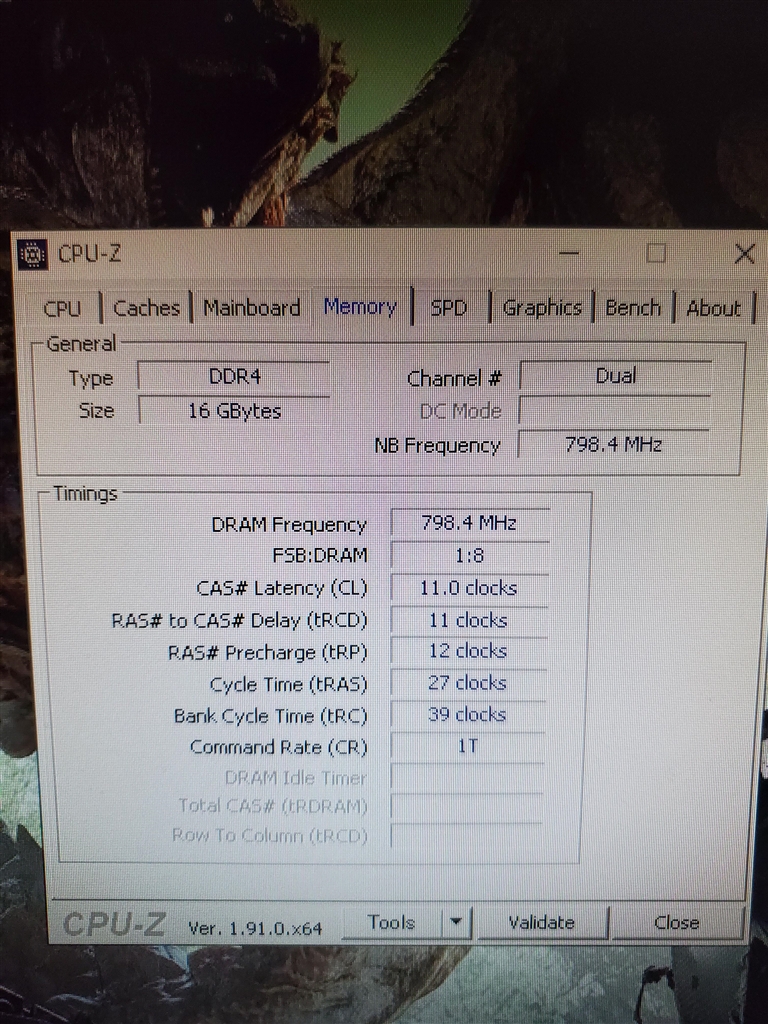
Task: Click the tRP 12 clocks value
Action: point(468,651)
